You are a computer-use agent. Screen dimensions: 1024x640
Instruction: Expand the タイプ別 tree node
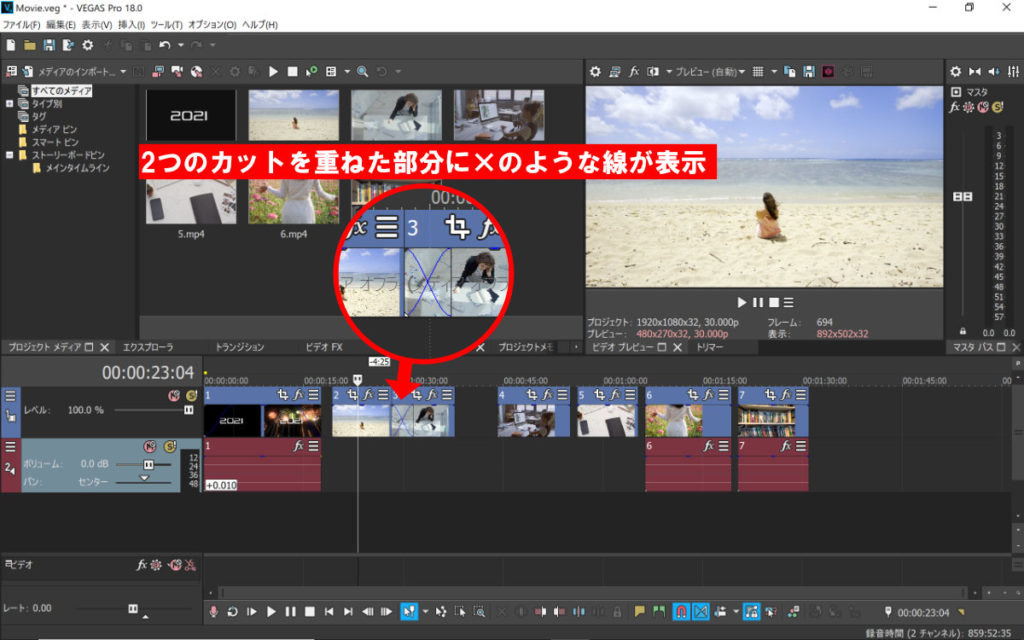(10, 103)
